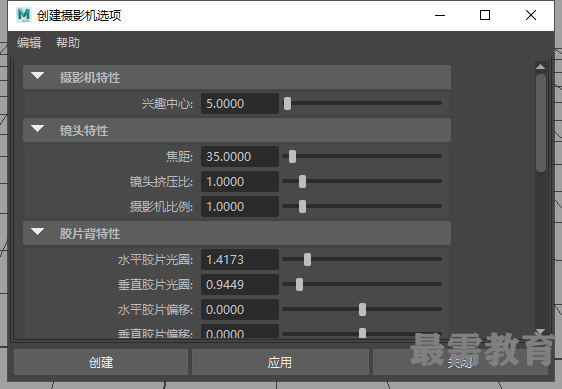Click the 垂直胶片光圈 value field
This screenshot has height=389, width=562.
[x=240, y=285]
